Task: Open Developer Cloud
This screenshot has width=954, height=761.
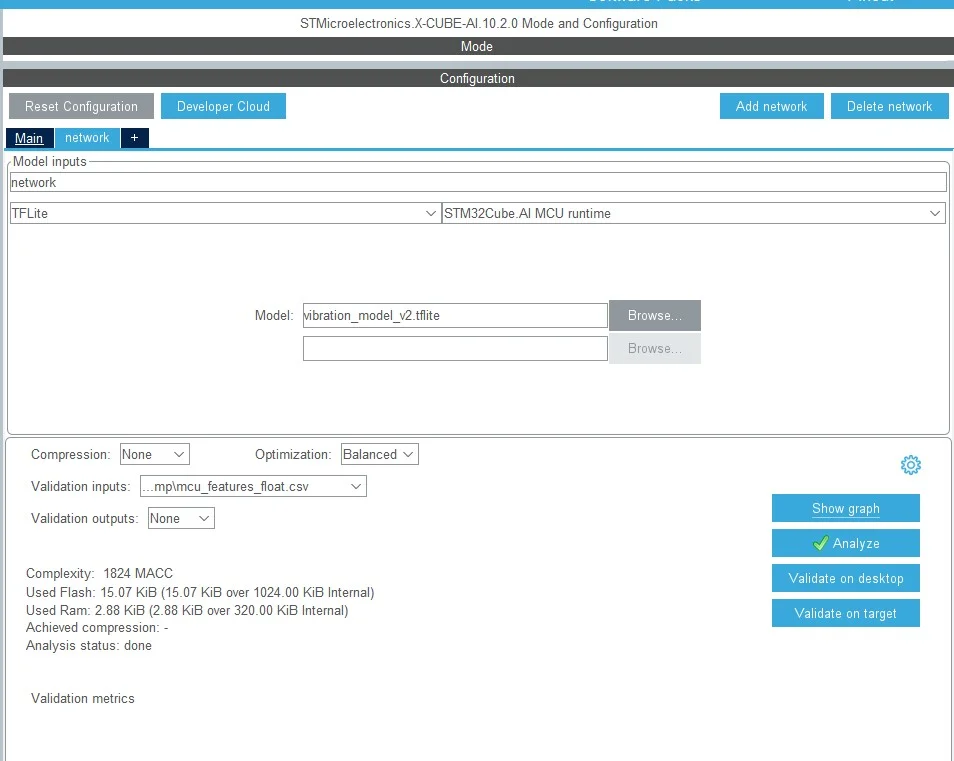Action: [x=223, y=106]
